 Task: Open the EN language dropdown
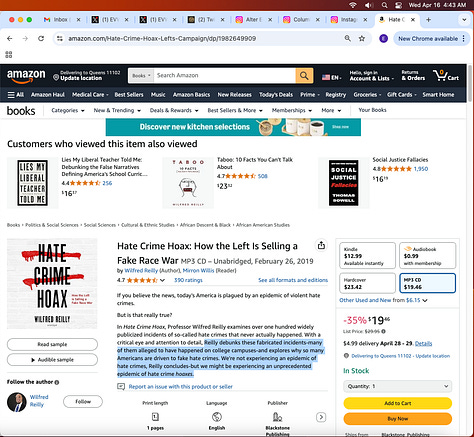[x=332, y=78]
